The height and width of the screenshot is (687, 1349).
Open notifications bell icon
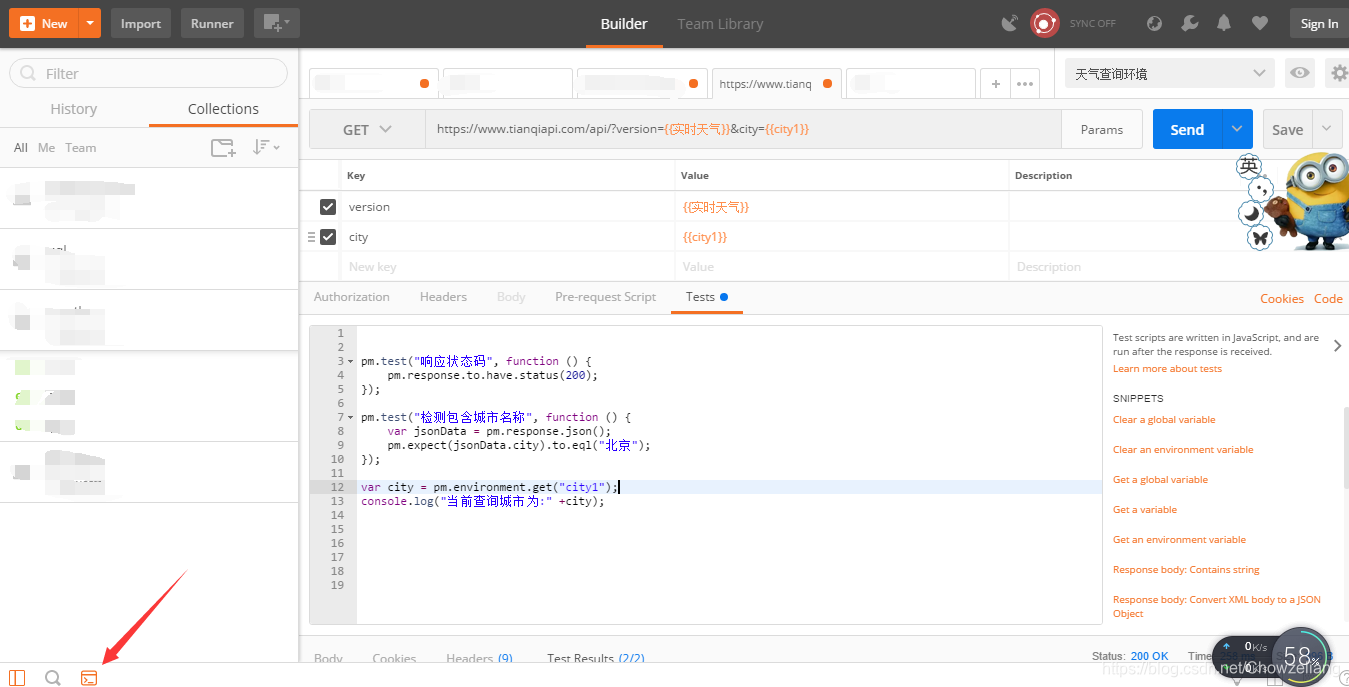[1224, 23]
